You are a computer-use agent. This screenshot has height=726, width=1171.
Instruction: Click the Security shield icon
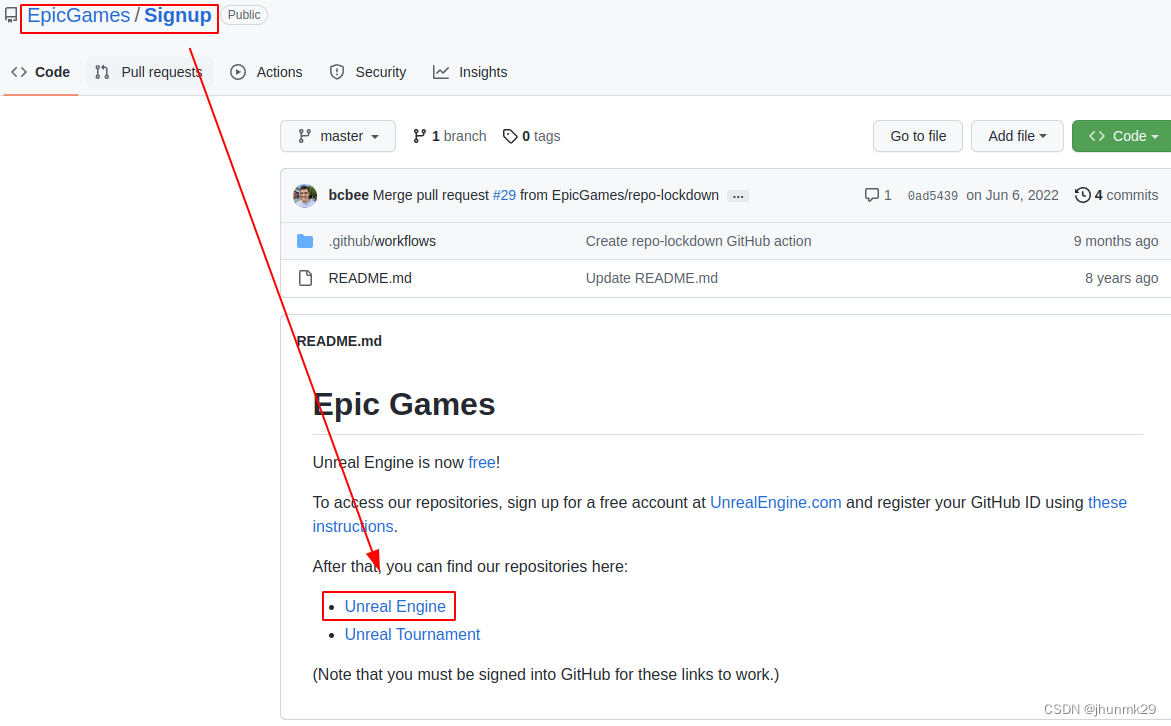337,72
